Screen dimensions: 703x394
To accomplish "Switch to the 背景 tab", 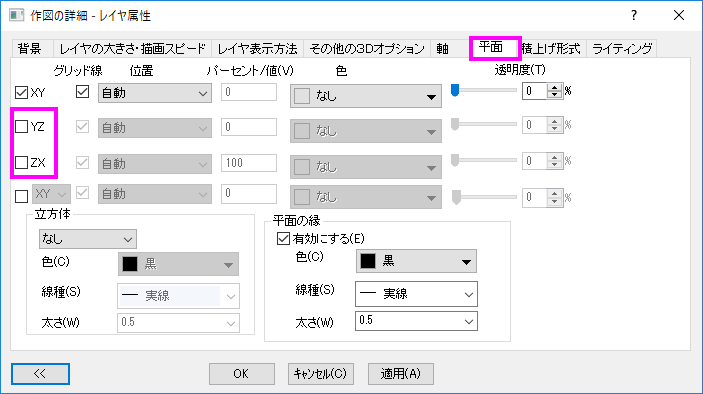I will point(30,48).
